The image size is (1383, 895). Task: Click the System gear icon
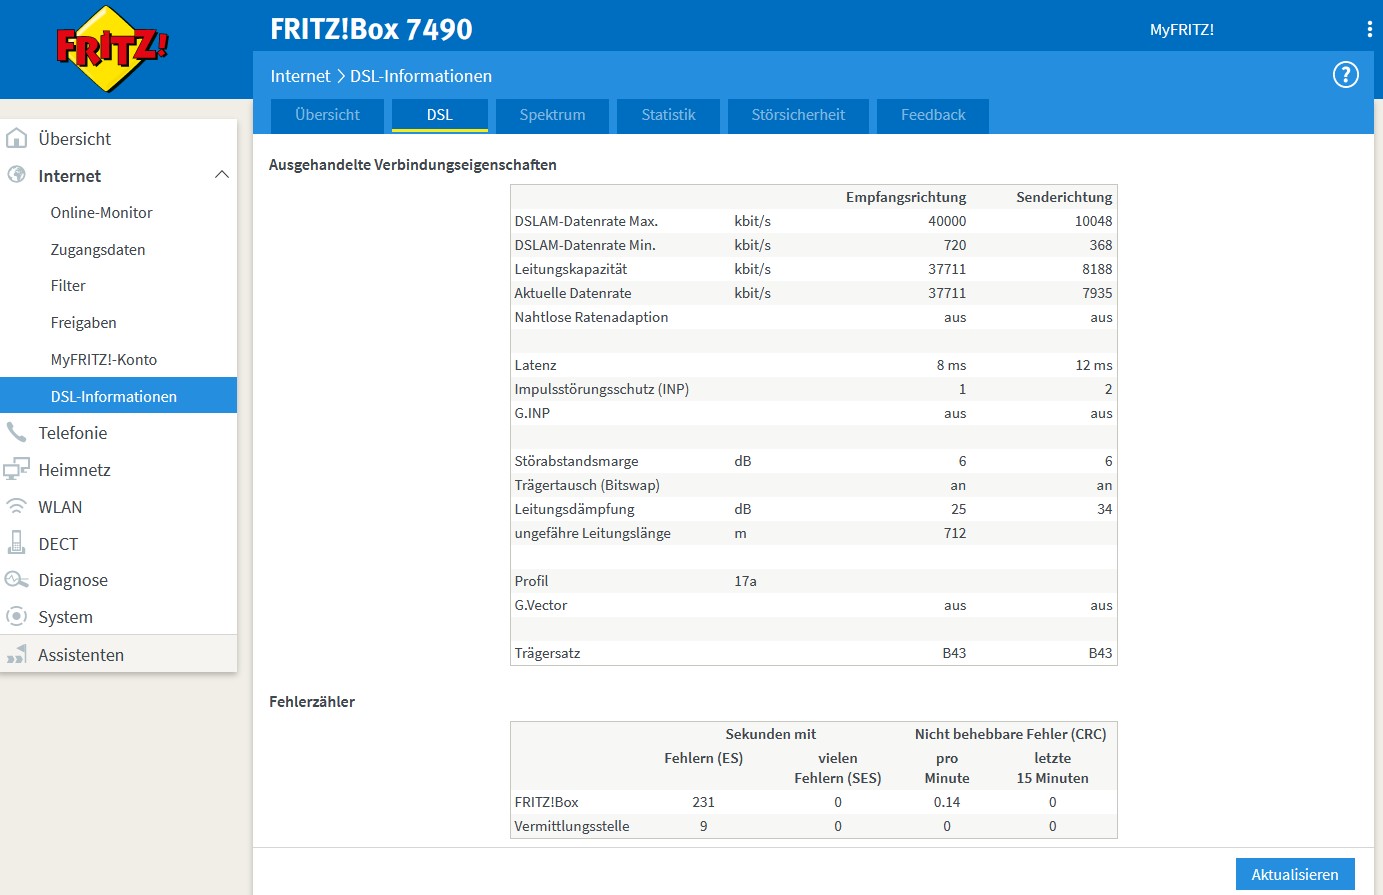[17, 617]
